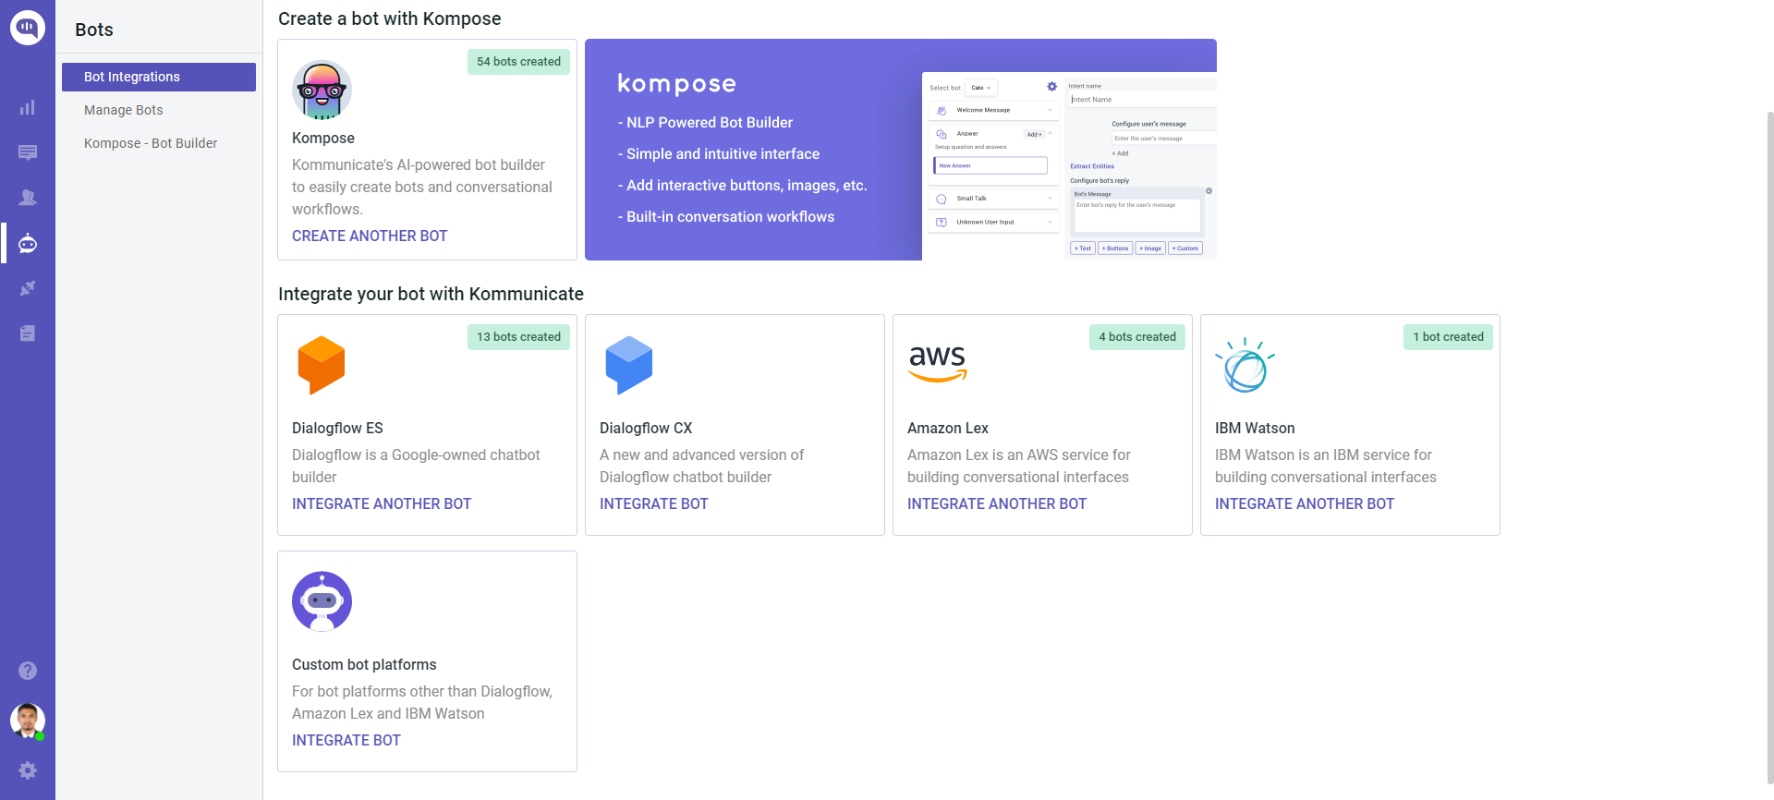Click '- Built-in conversation workflows' banner line

pos(726,217)
